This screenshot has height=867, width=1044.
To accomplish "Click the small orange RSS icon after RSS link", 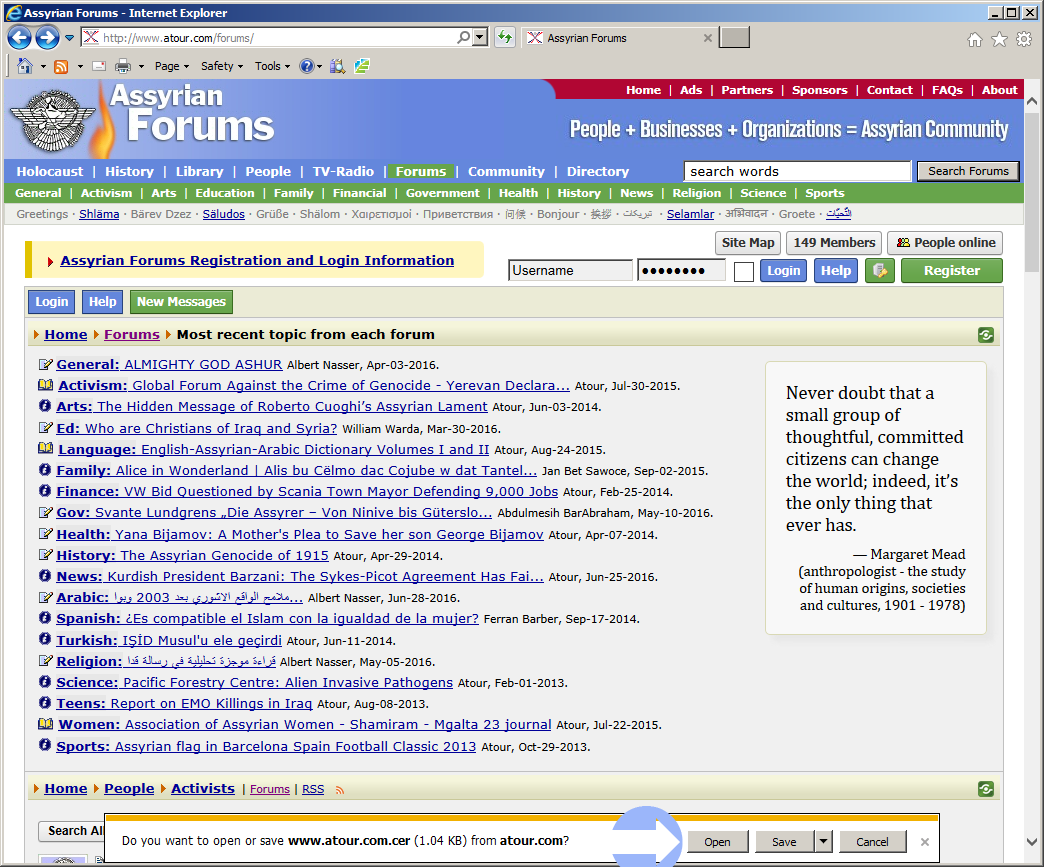I will pos(340,790).
